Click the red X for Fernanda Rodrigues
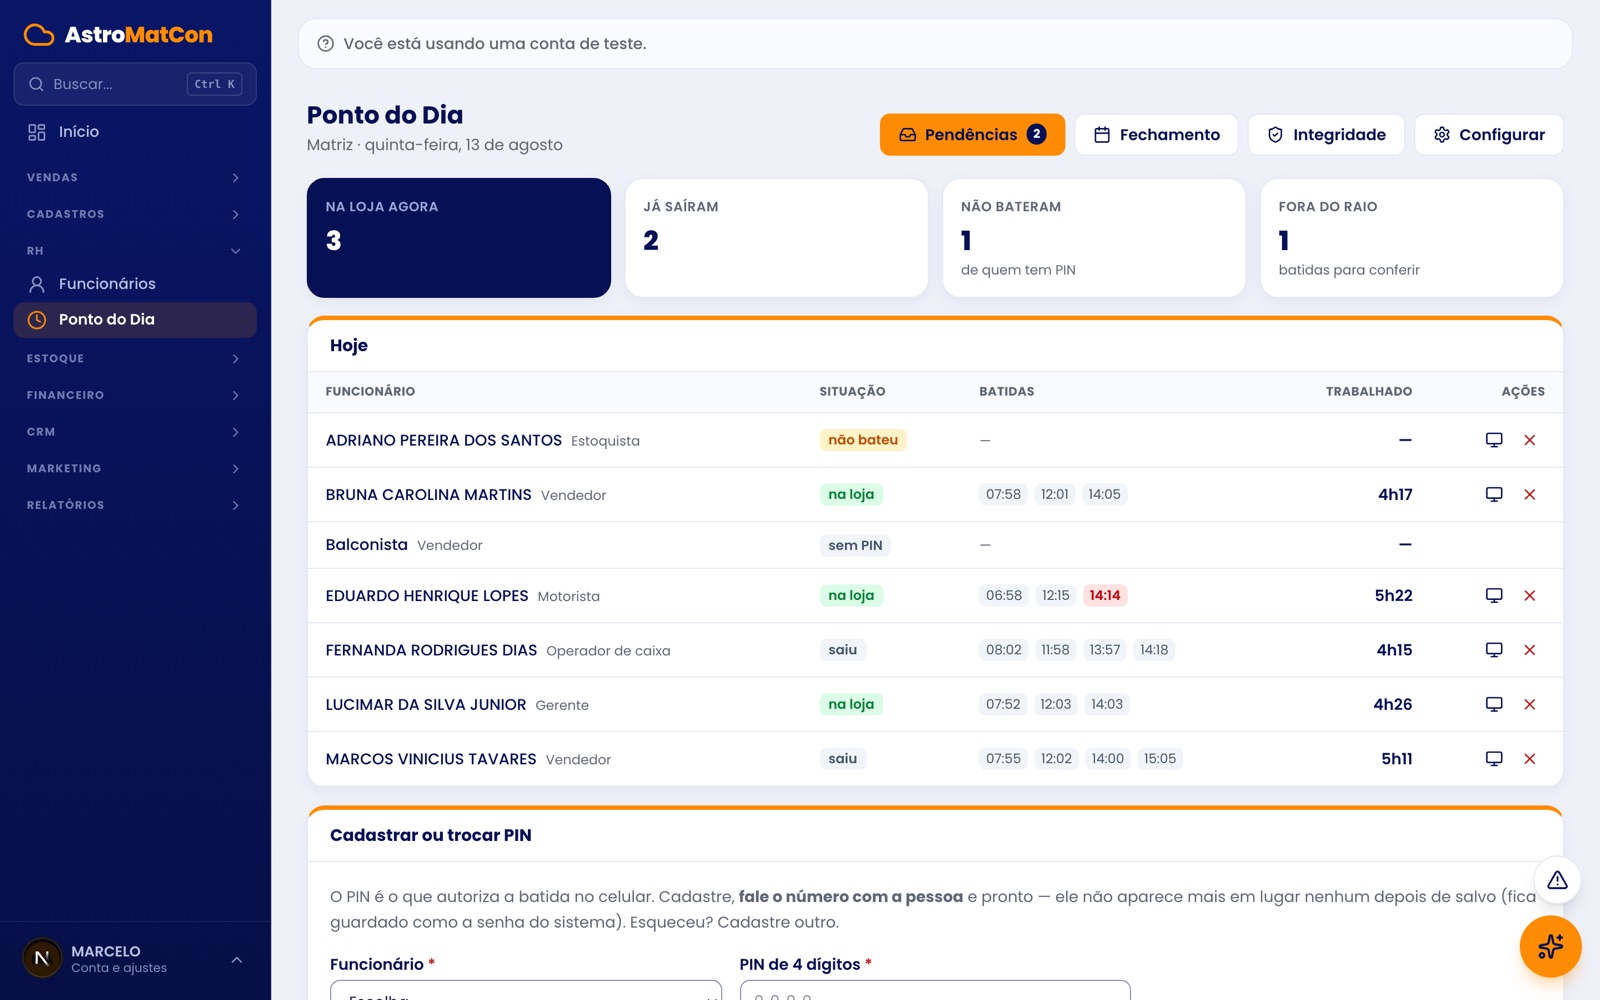1600x1000 pixels. click(x=1529, y=650)
